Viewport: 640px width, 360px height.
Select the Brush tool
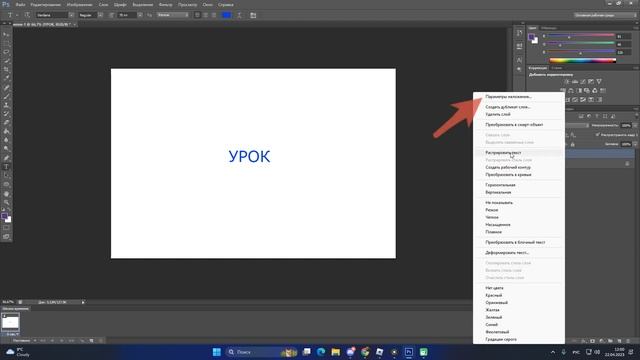coord(6,97)
